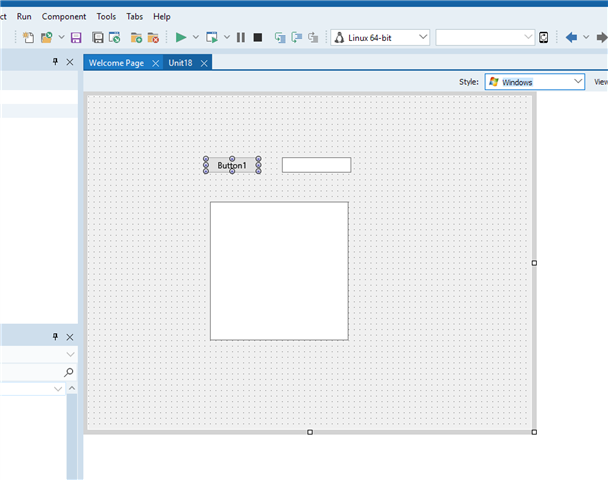Click the Open Project folder icon
The height and width of the screenshot is (480, 608).
(47, 38)
